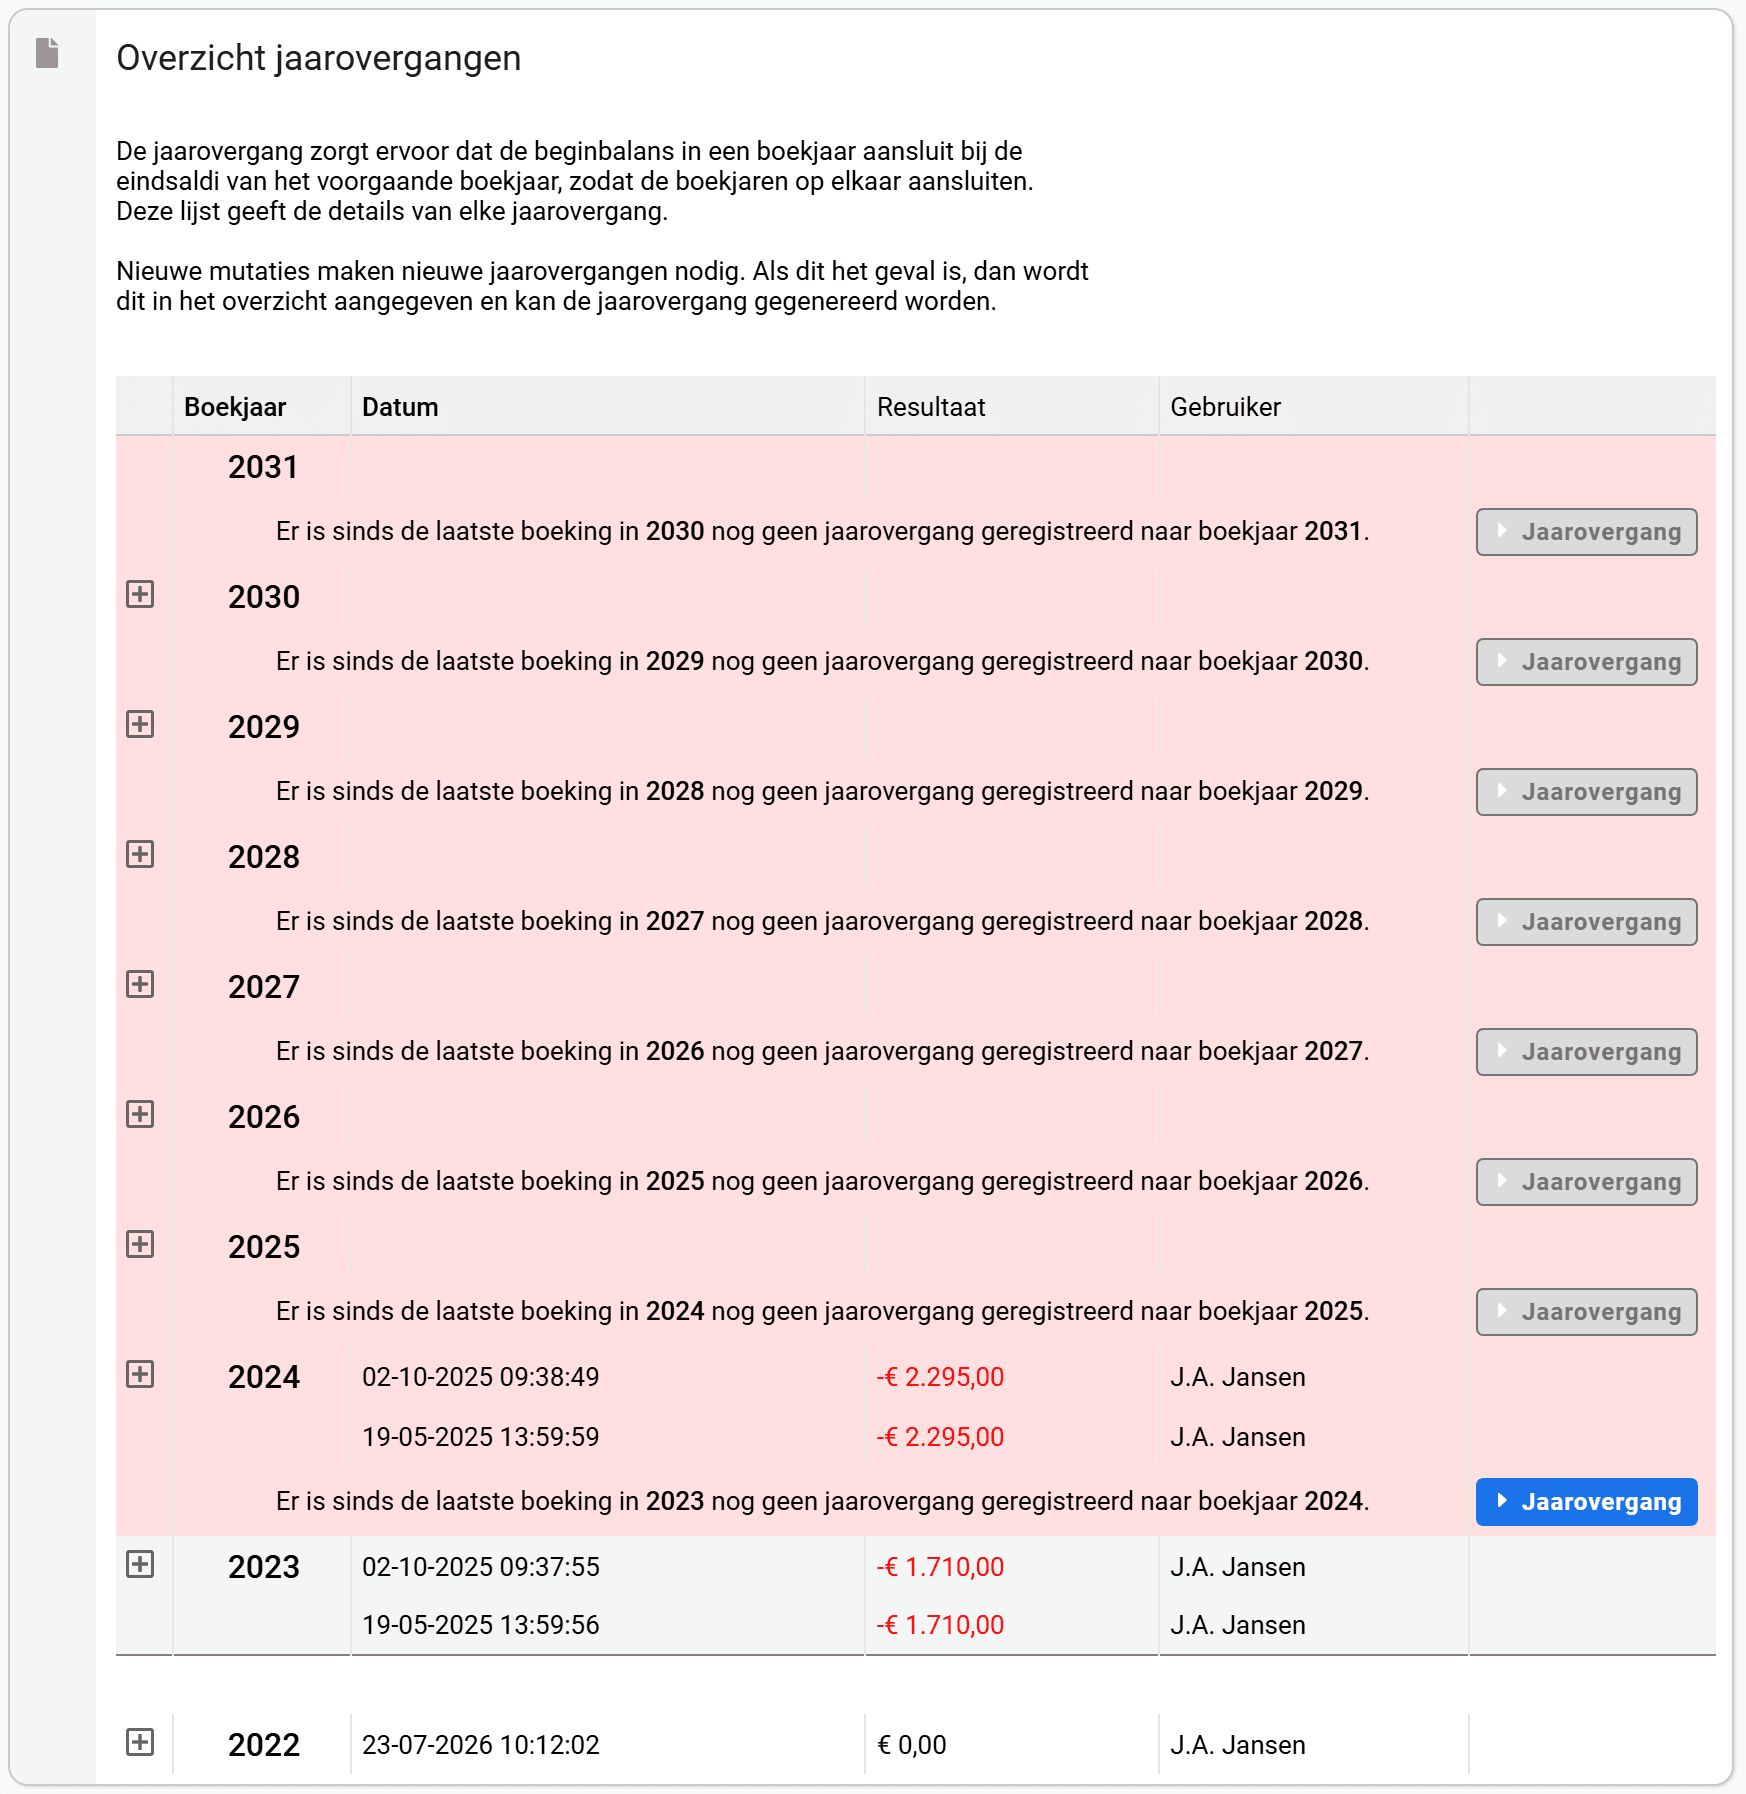Click the greyed Jaarovergang button for boekjaar 2029
The width and height of the screenshot is (1746, 1794).
coord(1586,792)
